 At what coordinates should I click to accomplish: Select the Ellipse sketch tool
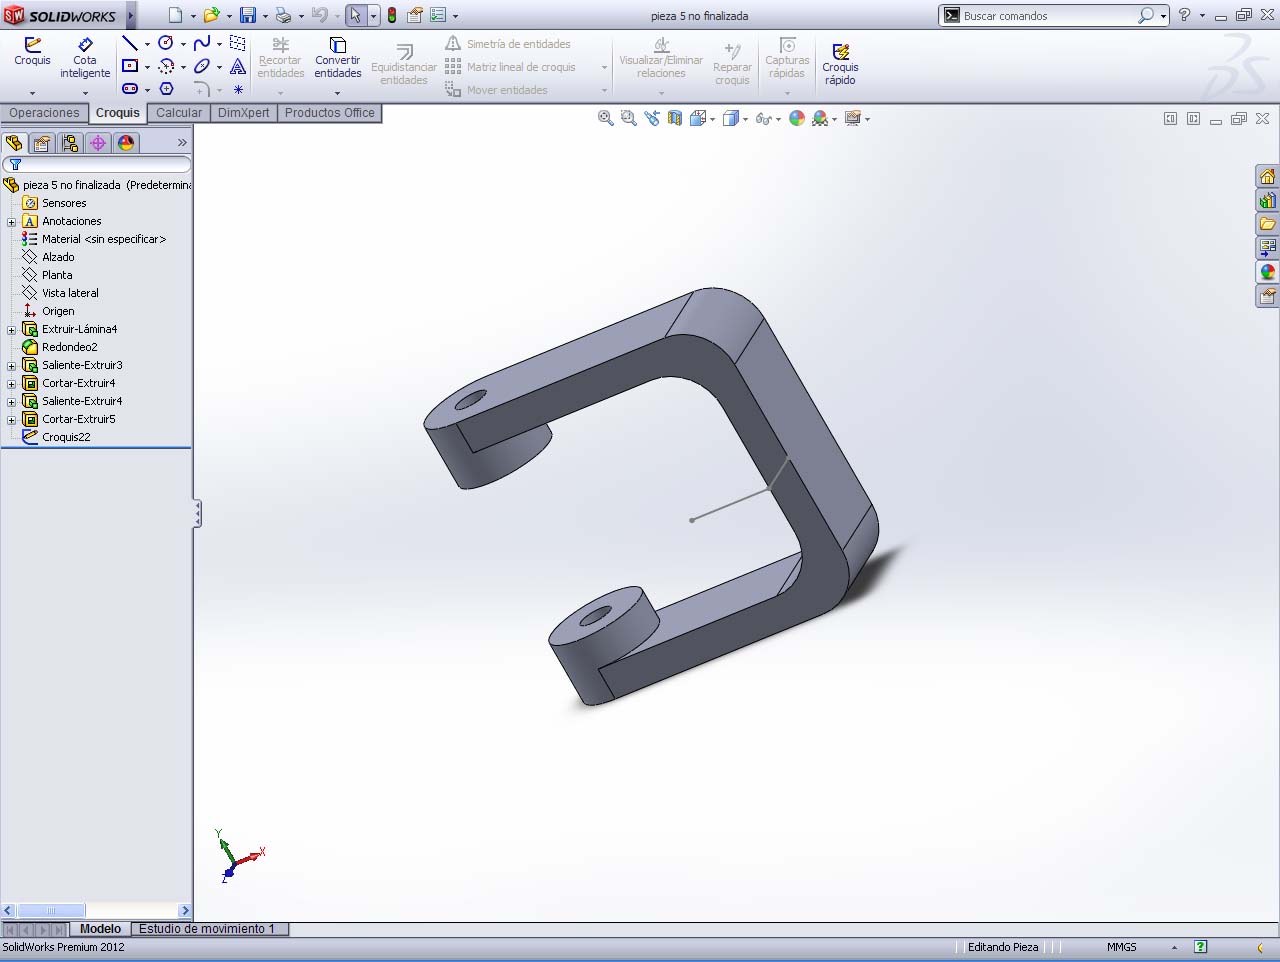(x=202, y=66)
